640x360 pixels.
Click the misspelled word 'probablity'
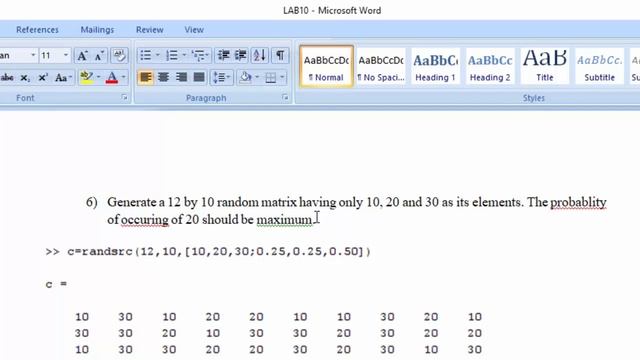click(x=578, y=202)
